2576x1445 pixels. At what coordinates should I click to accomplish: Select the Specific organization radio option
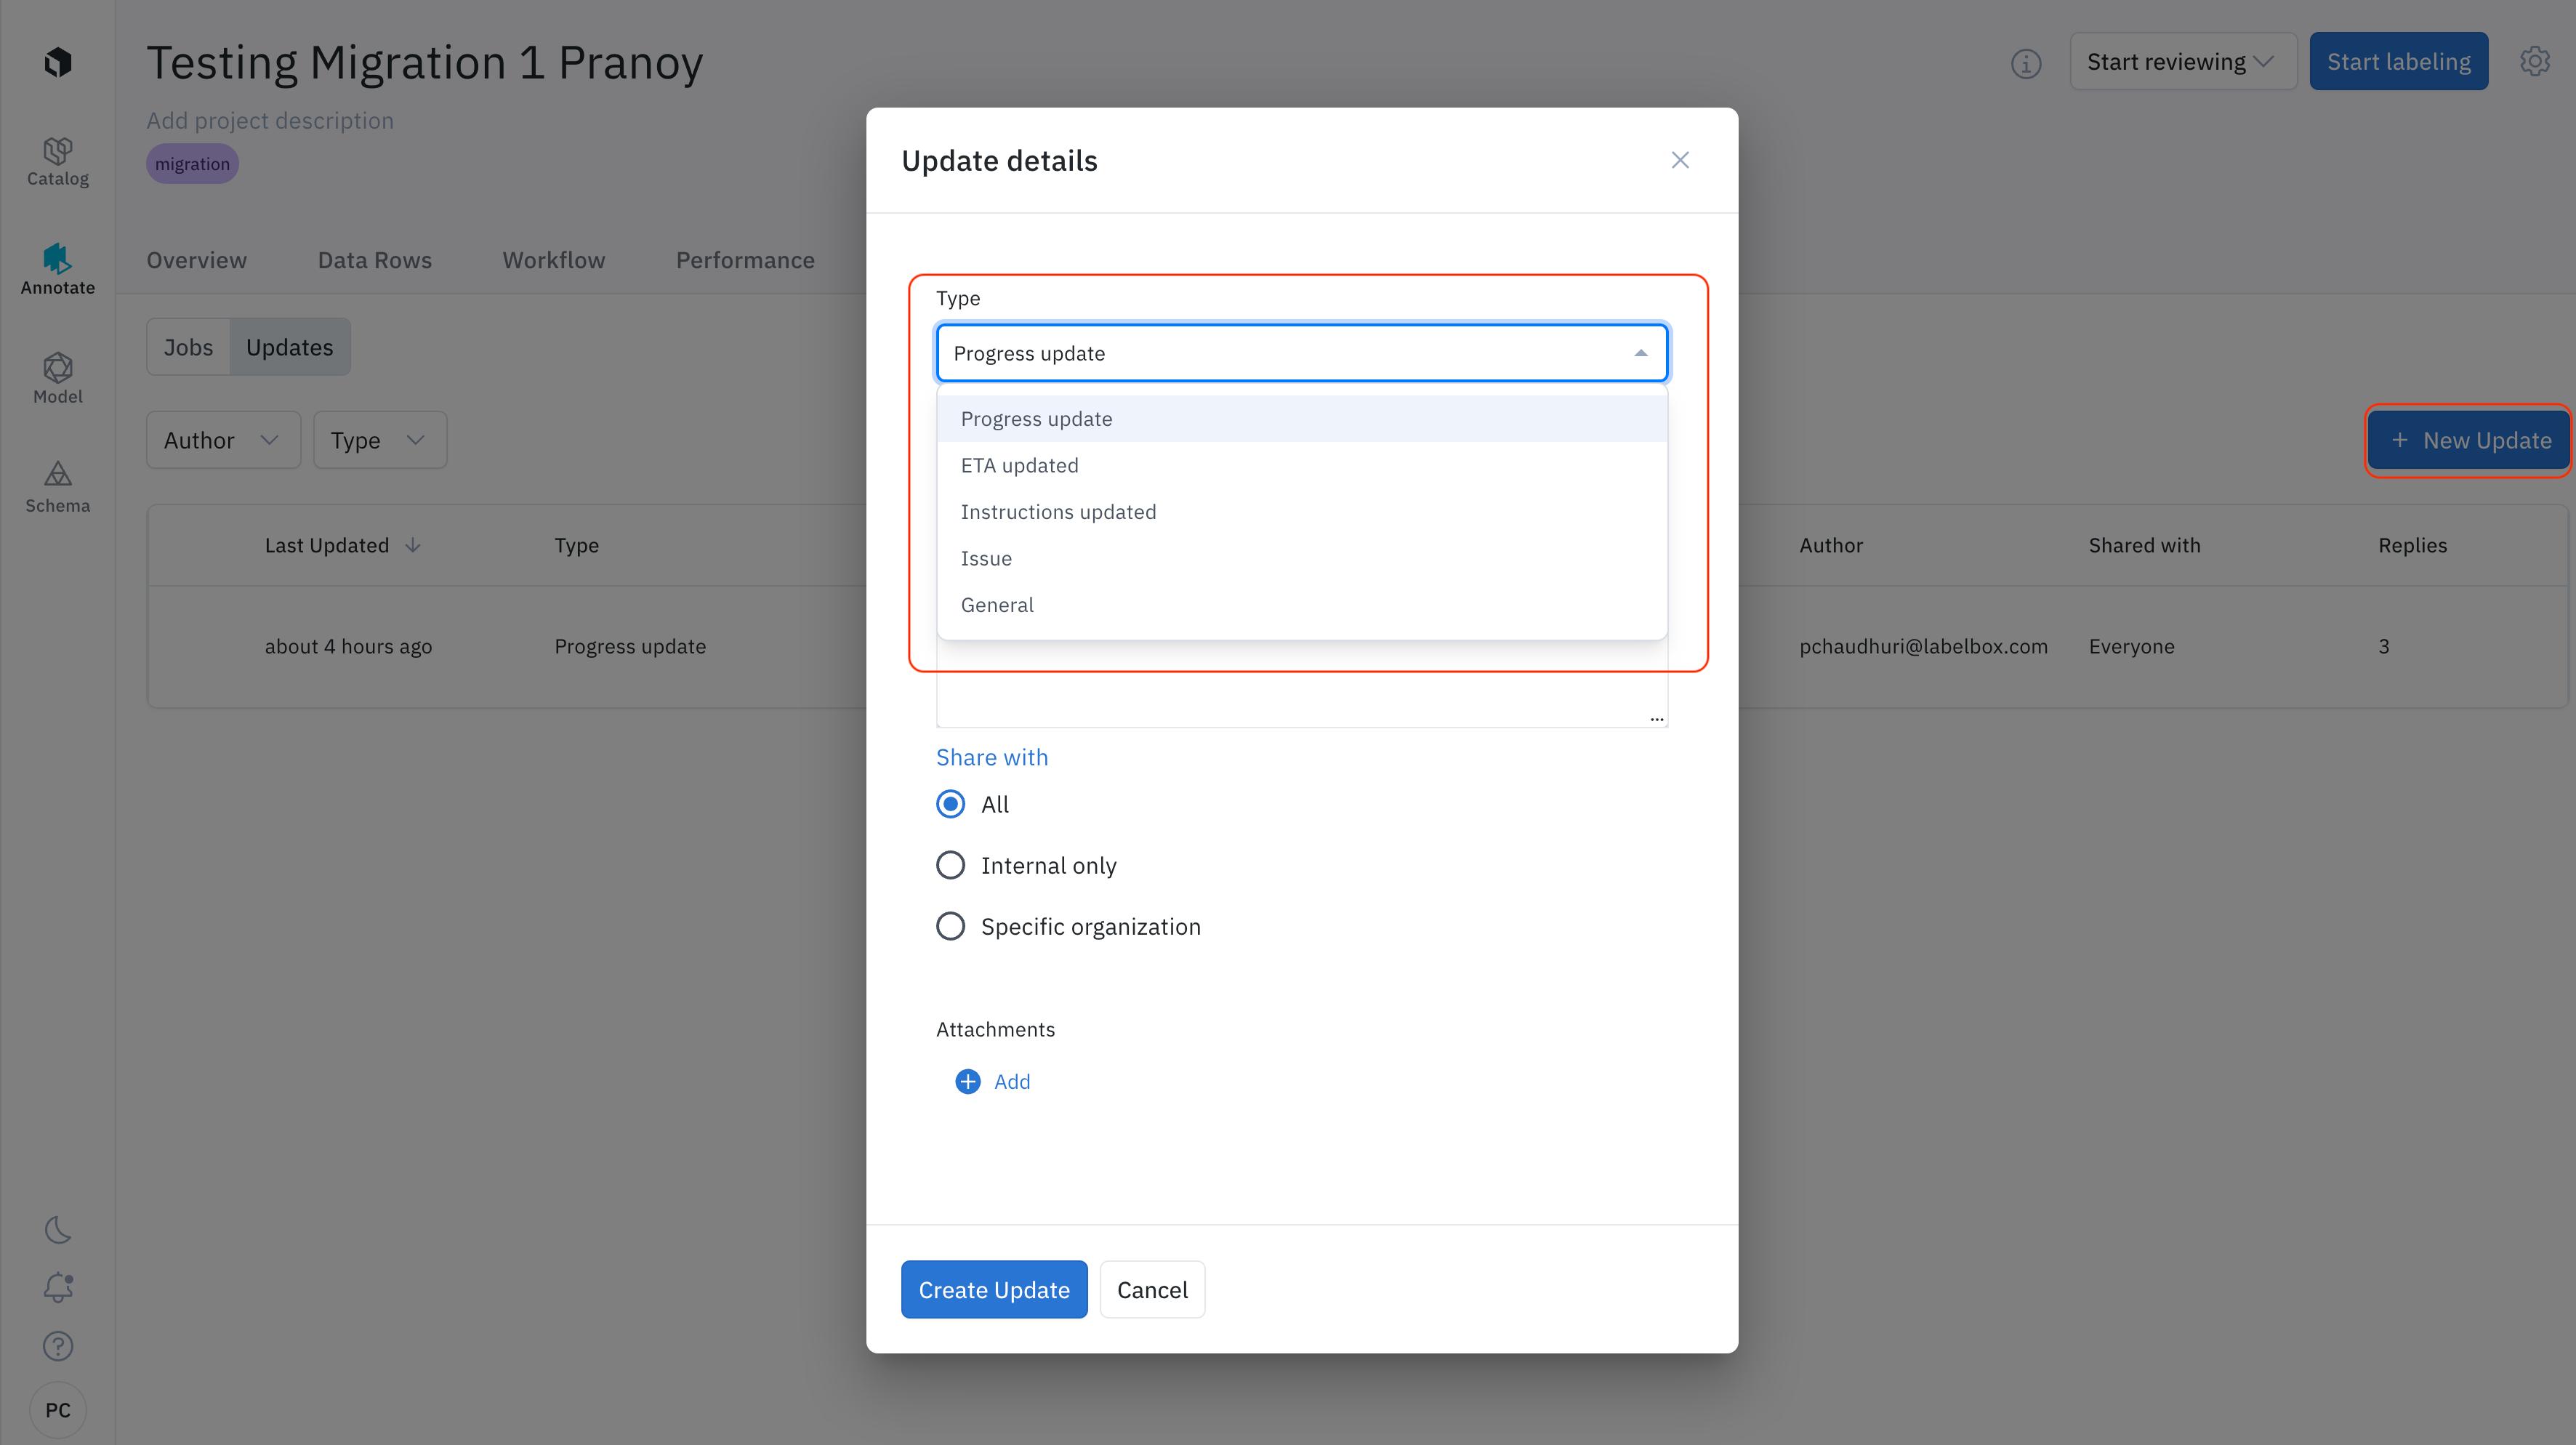tap(950, 926)
